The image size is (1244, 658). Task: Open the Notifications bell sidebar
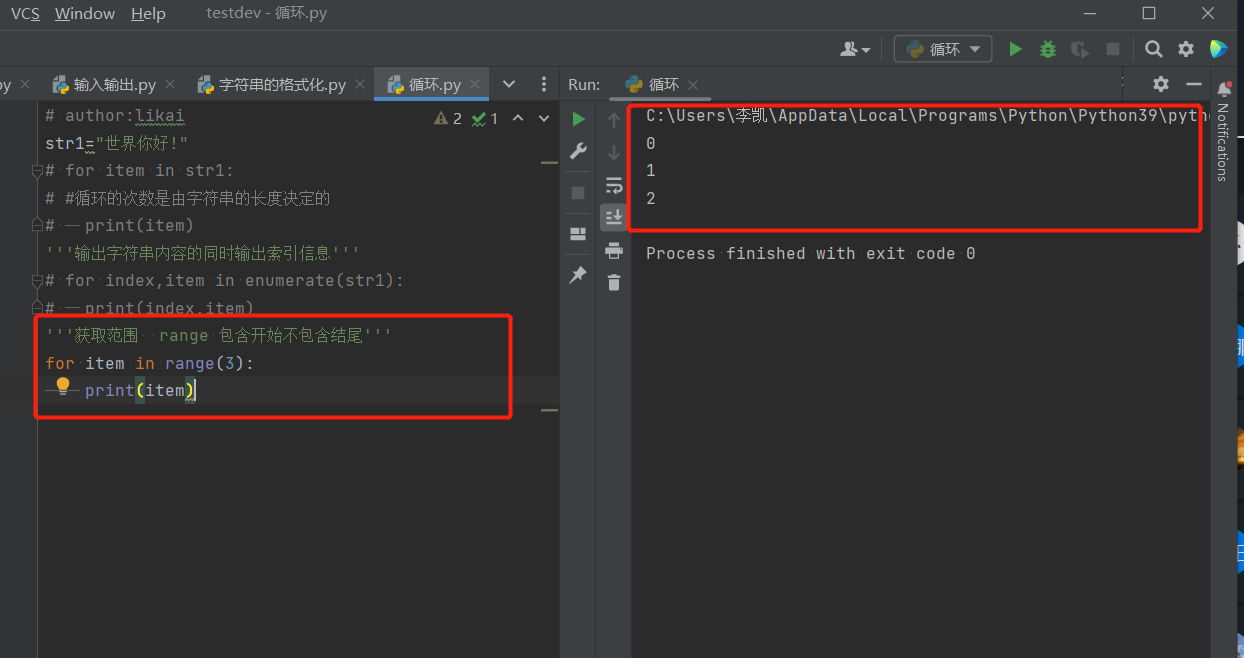point(1224,89)
